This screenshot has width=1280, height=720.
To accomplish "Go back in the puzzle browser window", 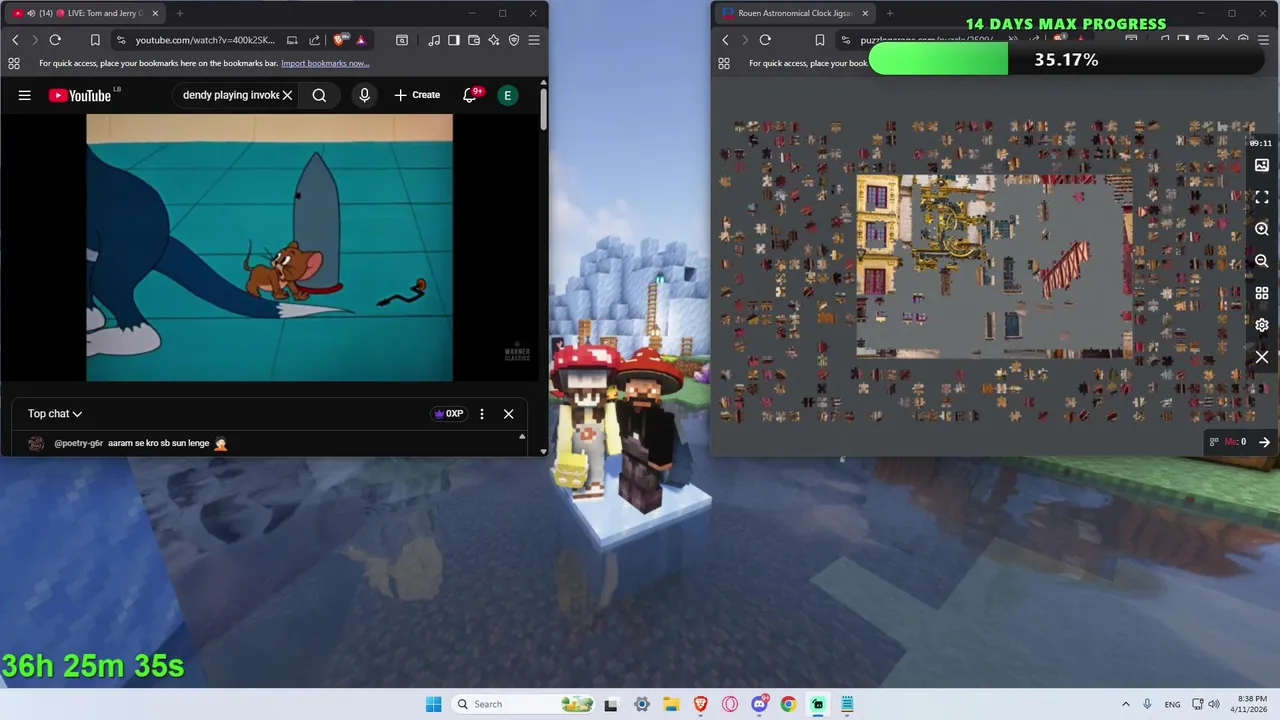I will [725, 40].
